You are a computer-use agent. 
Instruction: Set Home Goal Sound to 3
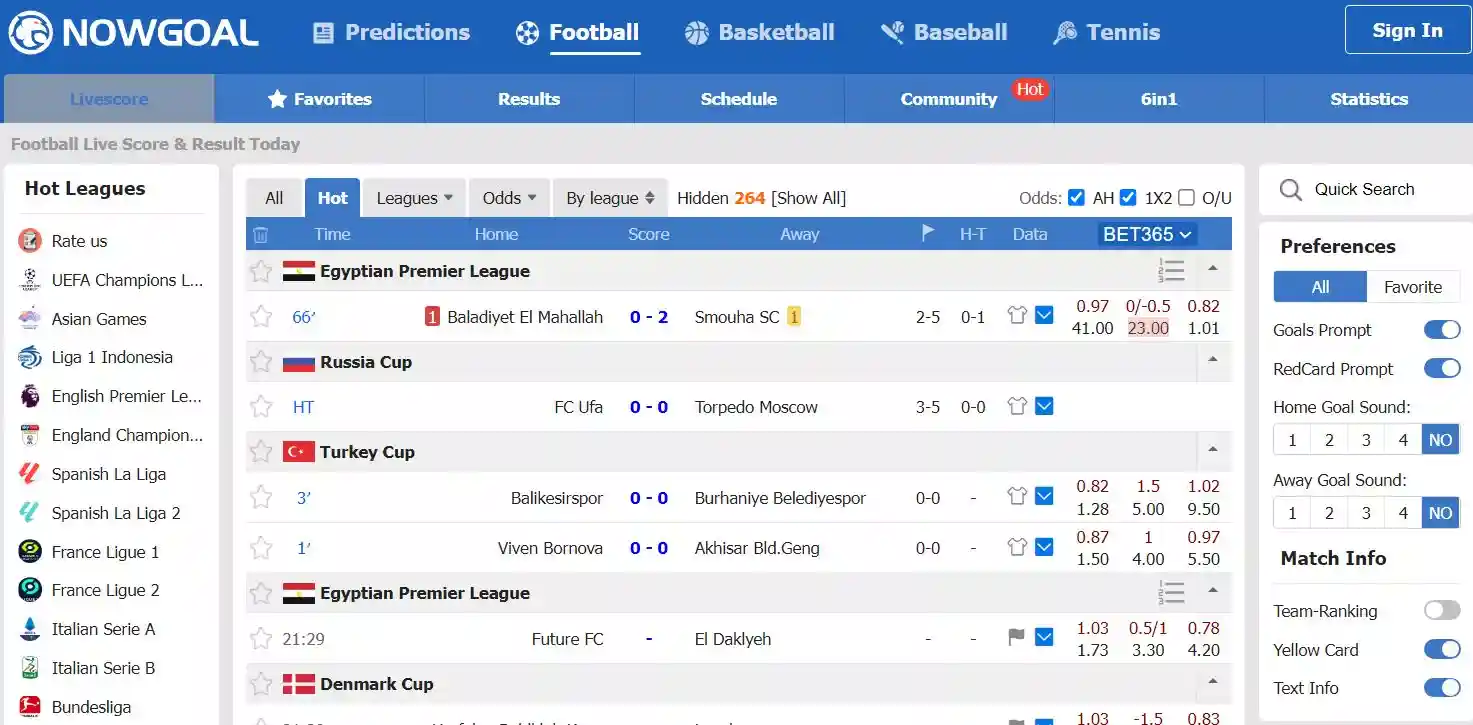(1366, 440)
